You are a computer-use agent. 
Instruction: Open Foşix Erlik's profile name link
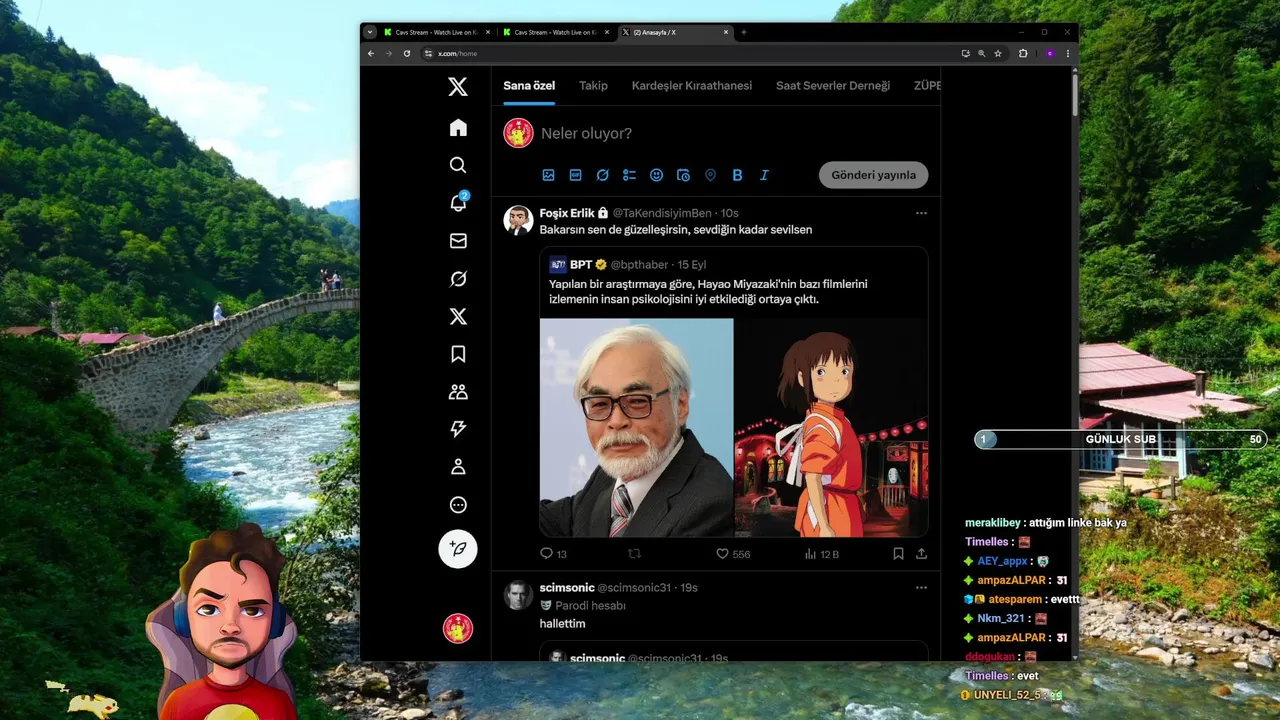tap(567, 213)
